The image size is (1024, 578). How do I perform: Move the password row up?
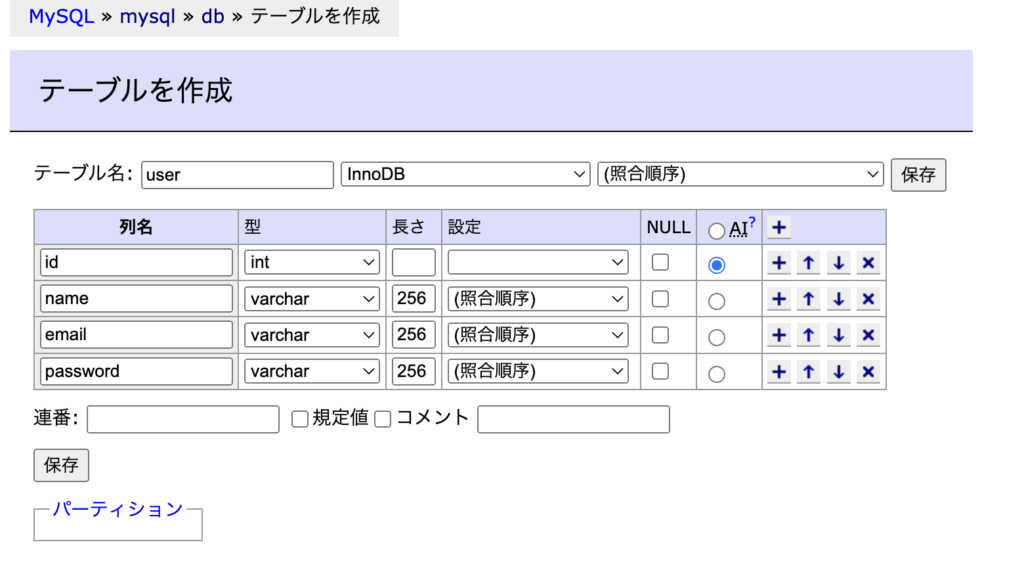808,372
